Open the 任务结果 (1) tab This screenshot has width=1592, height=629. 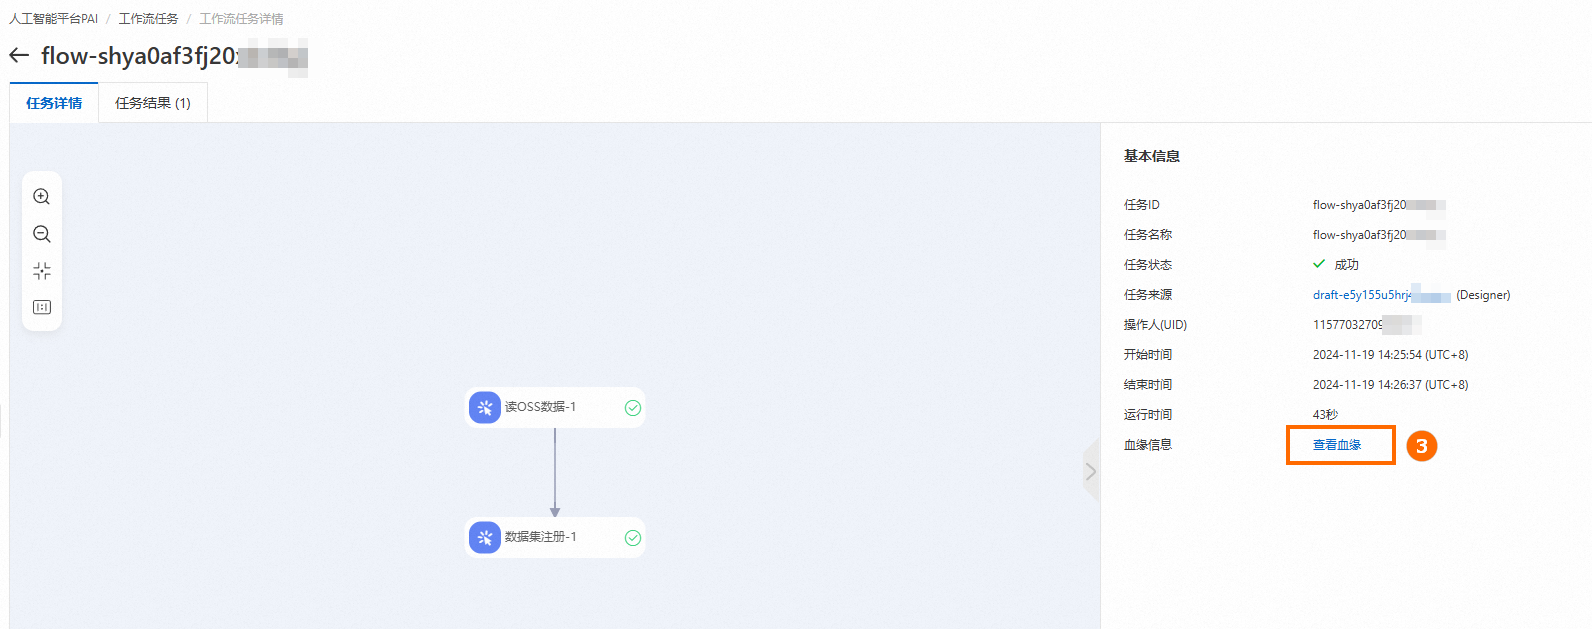point(153,103)
